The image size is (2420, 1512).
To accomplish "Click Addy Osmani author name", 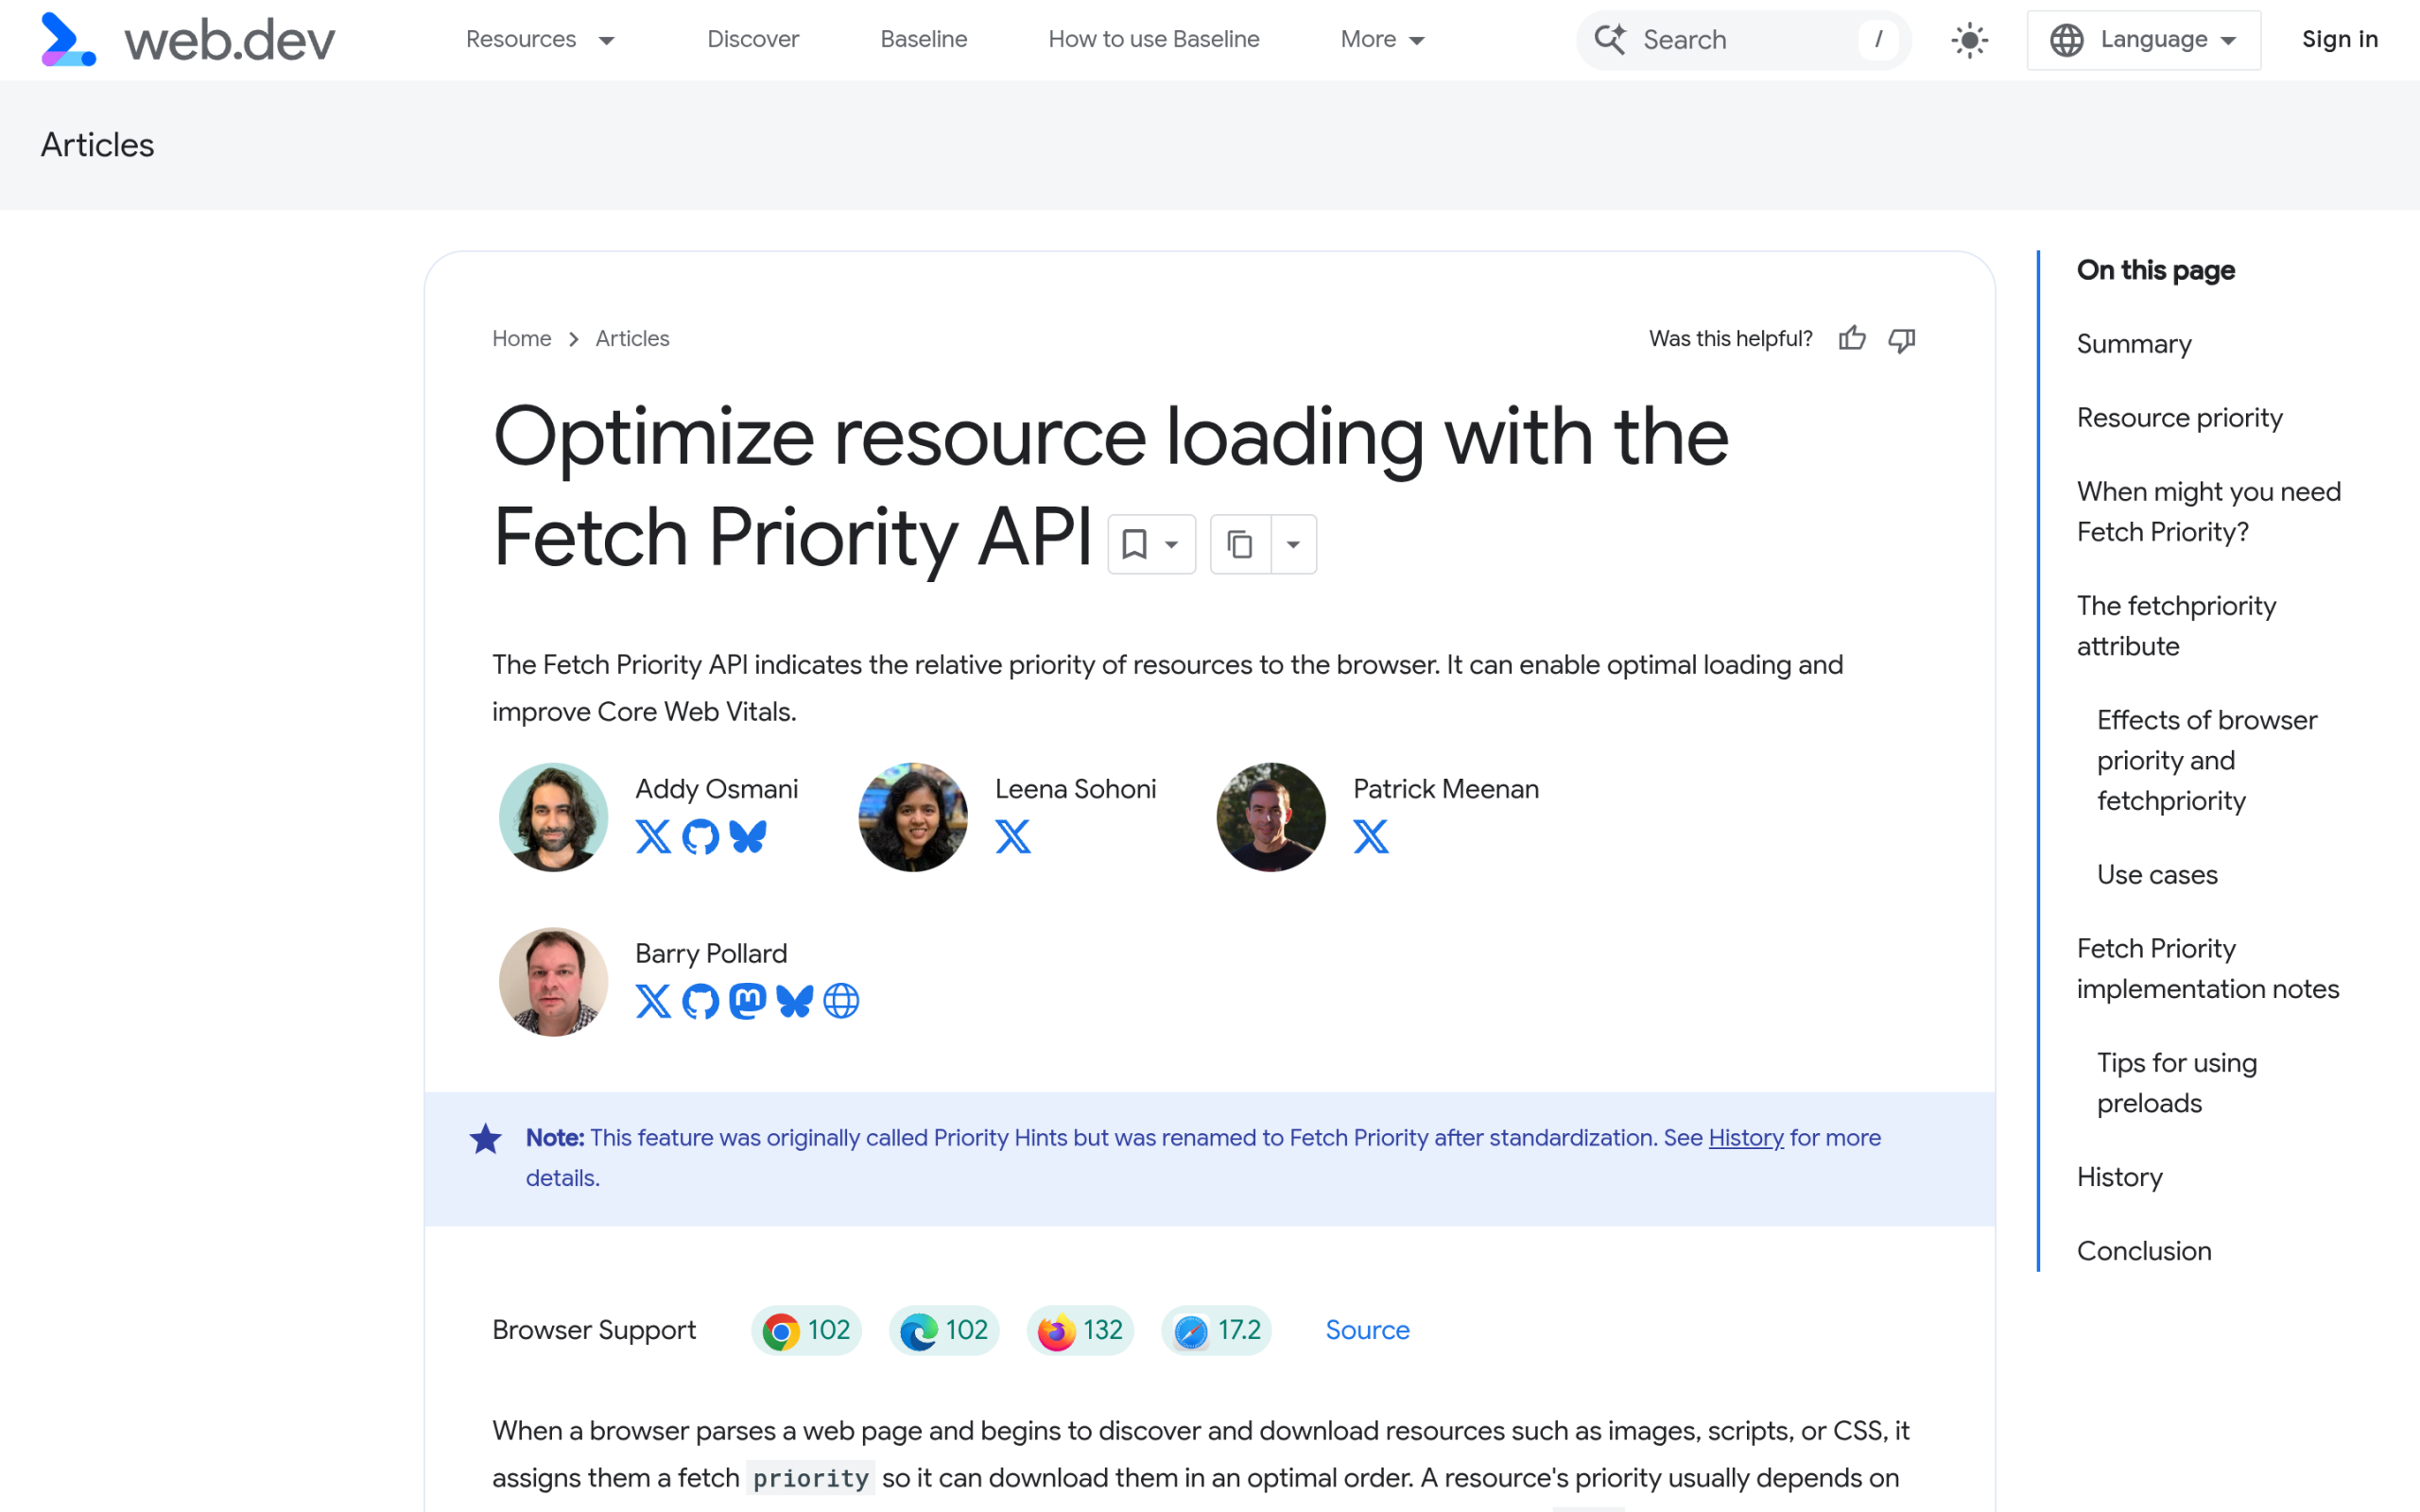I will pyautogui.click(x=716, y=789).
